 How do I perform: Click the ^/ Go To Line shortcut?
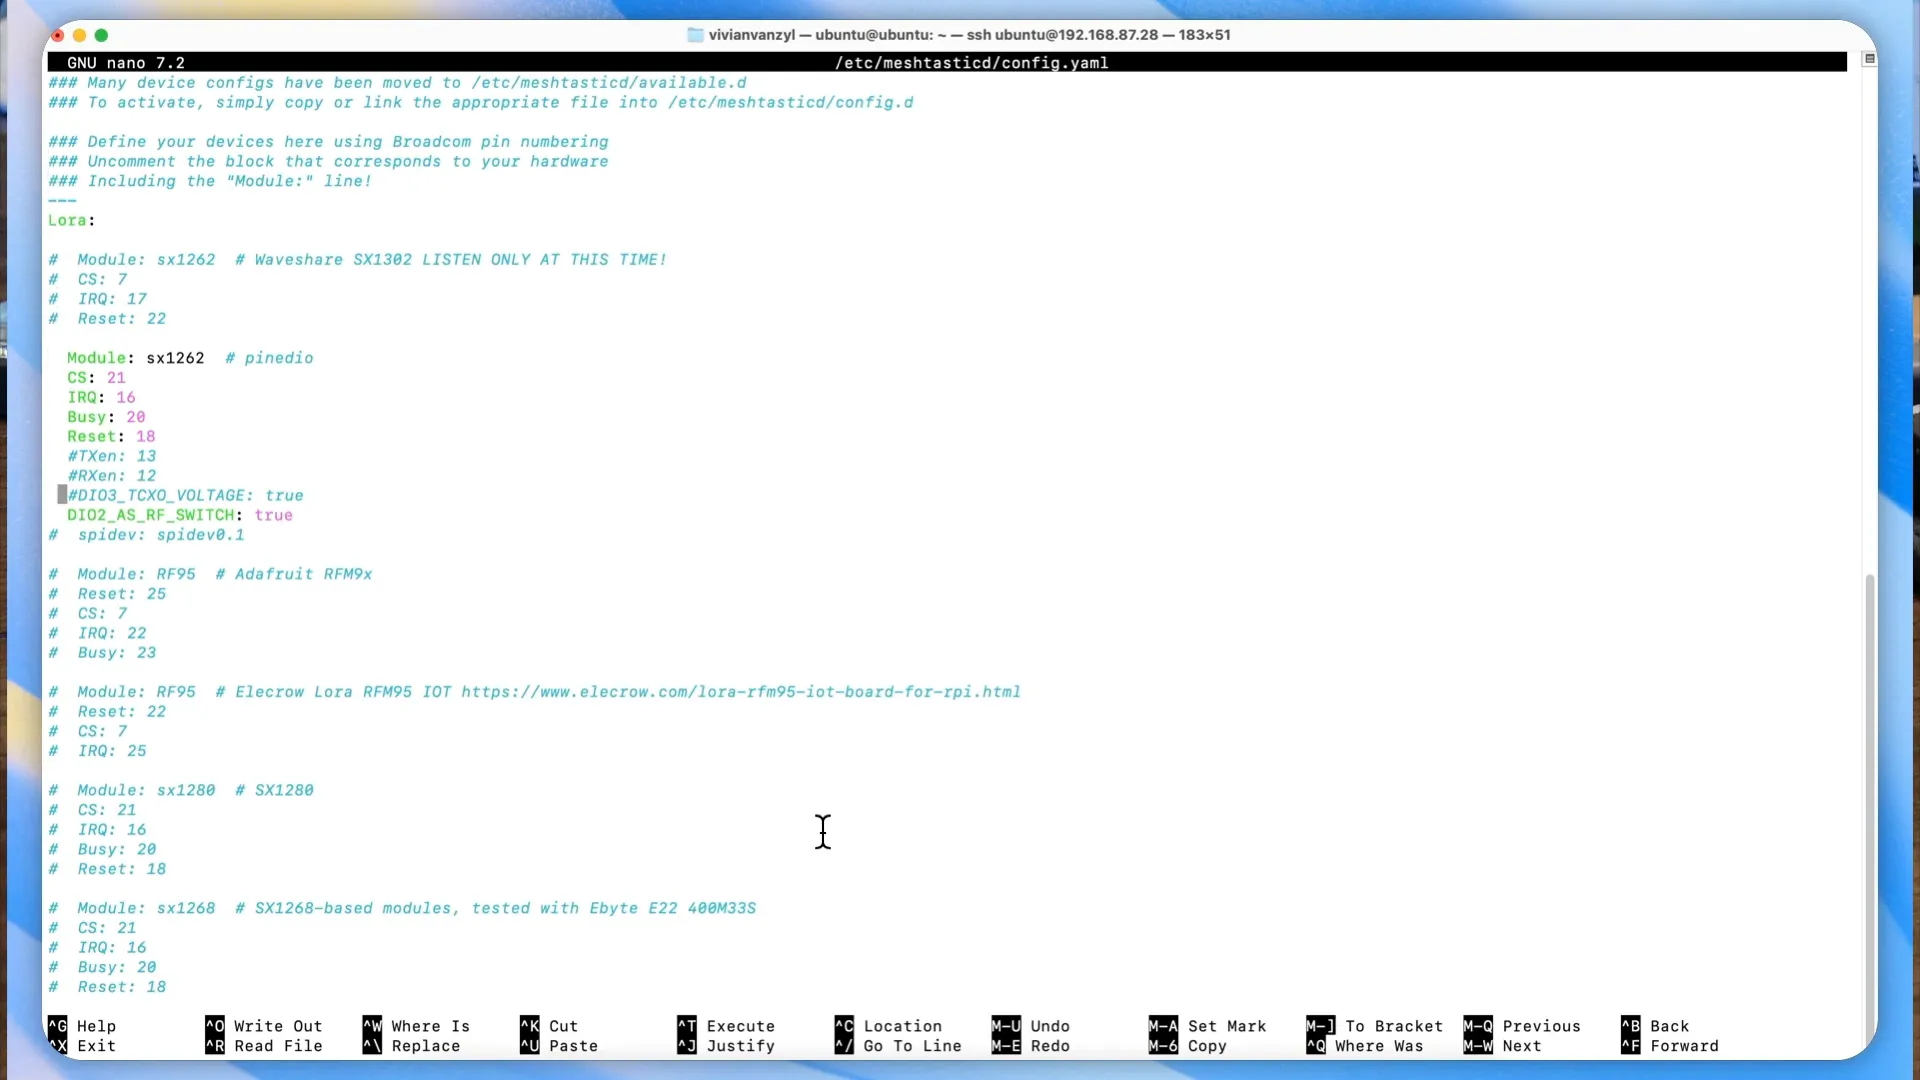(x=898, y=1046)
